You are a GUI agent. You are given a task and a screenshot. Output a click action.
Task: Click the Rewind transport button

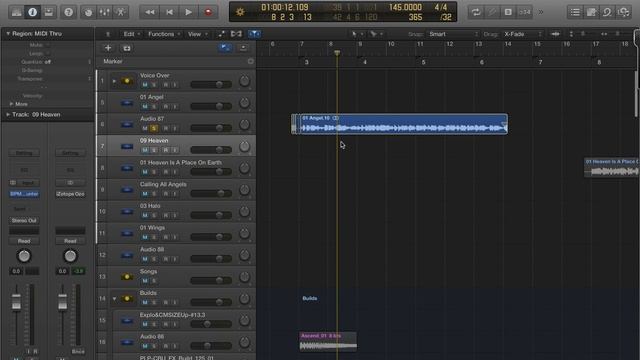pos(149,12)
